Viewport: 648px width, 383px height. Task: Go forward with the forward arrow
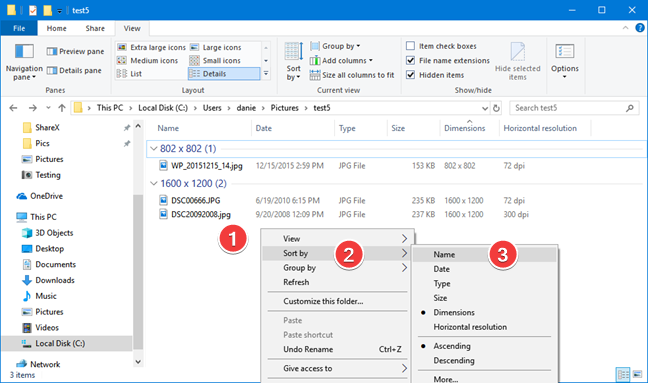point(33,108)
